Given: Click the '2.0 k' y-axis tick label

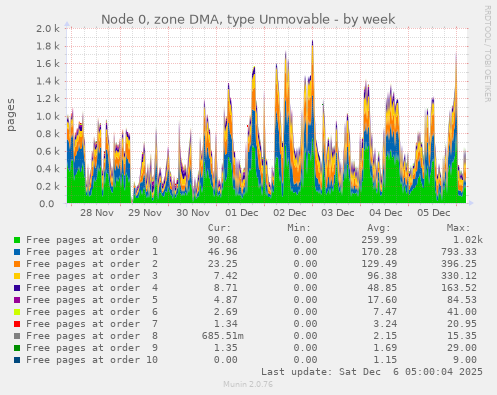Looking at the screenshot, I should coord(48,29).
